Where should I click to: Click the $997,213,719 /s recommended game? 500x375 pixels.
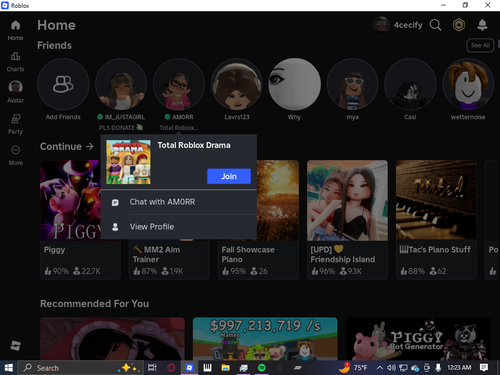point(265,339)
